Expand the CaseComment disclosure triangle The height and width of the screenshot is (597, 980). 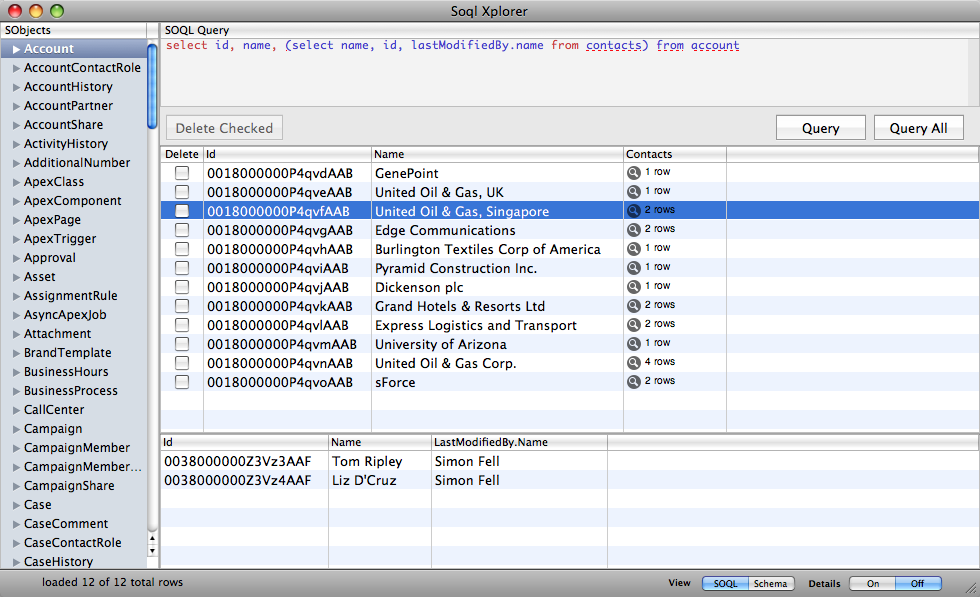(17, 524)
